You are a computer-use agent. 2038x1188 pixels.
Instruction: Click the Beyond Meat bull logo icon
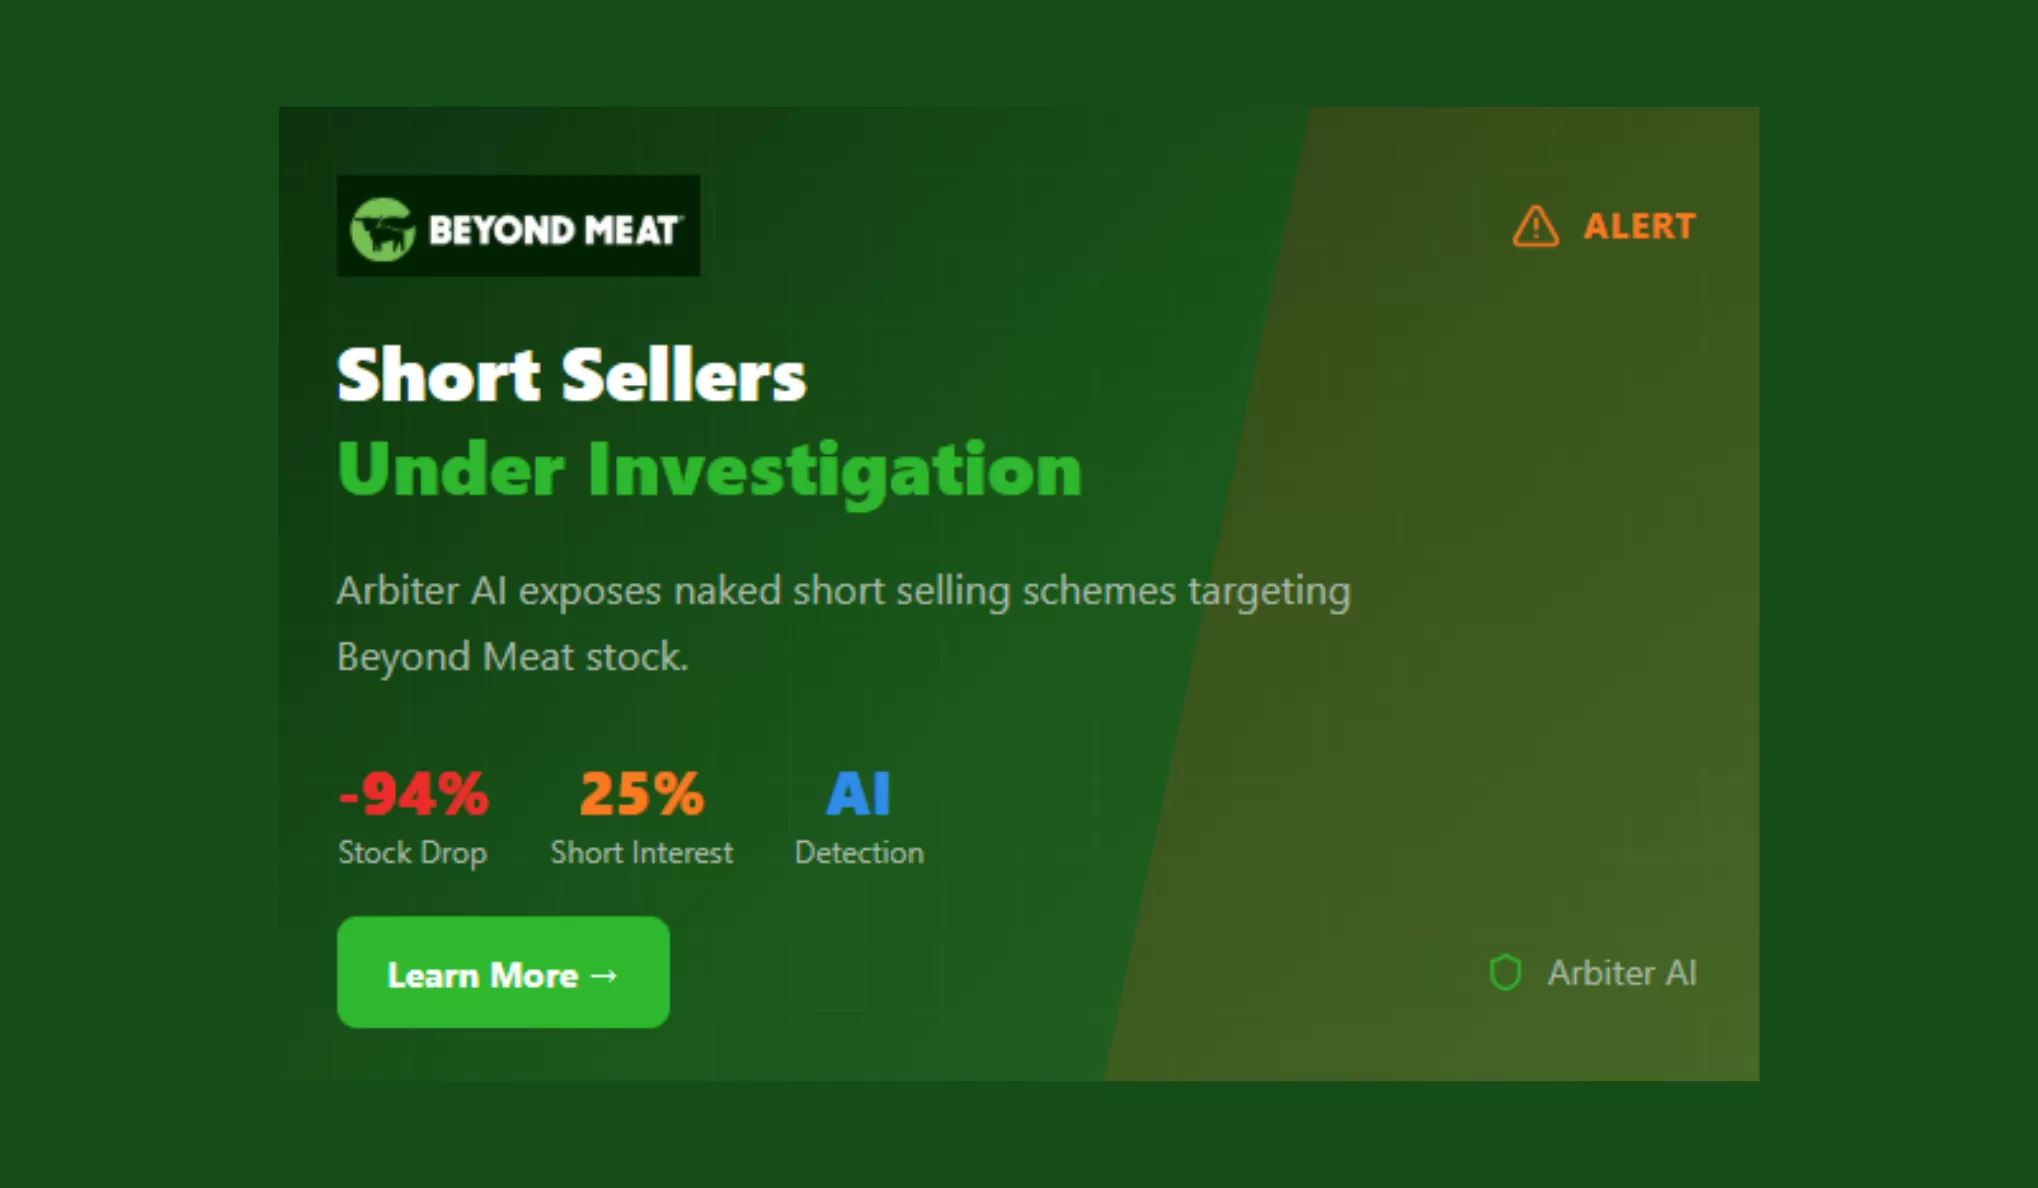tap(382, 229)
